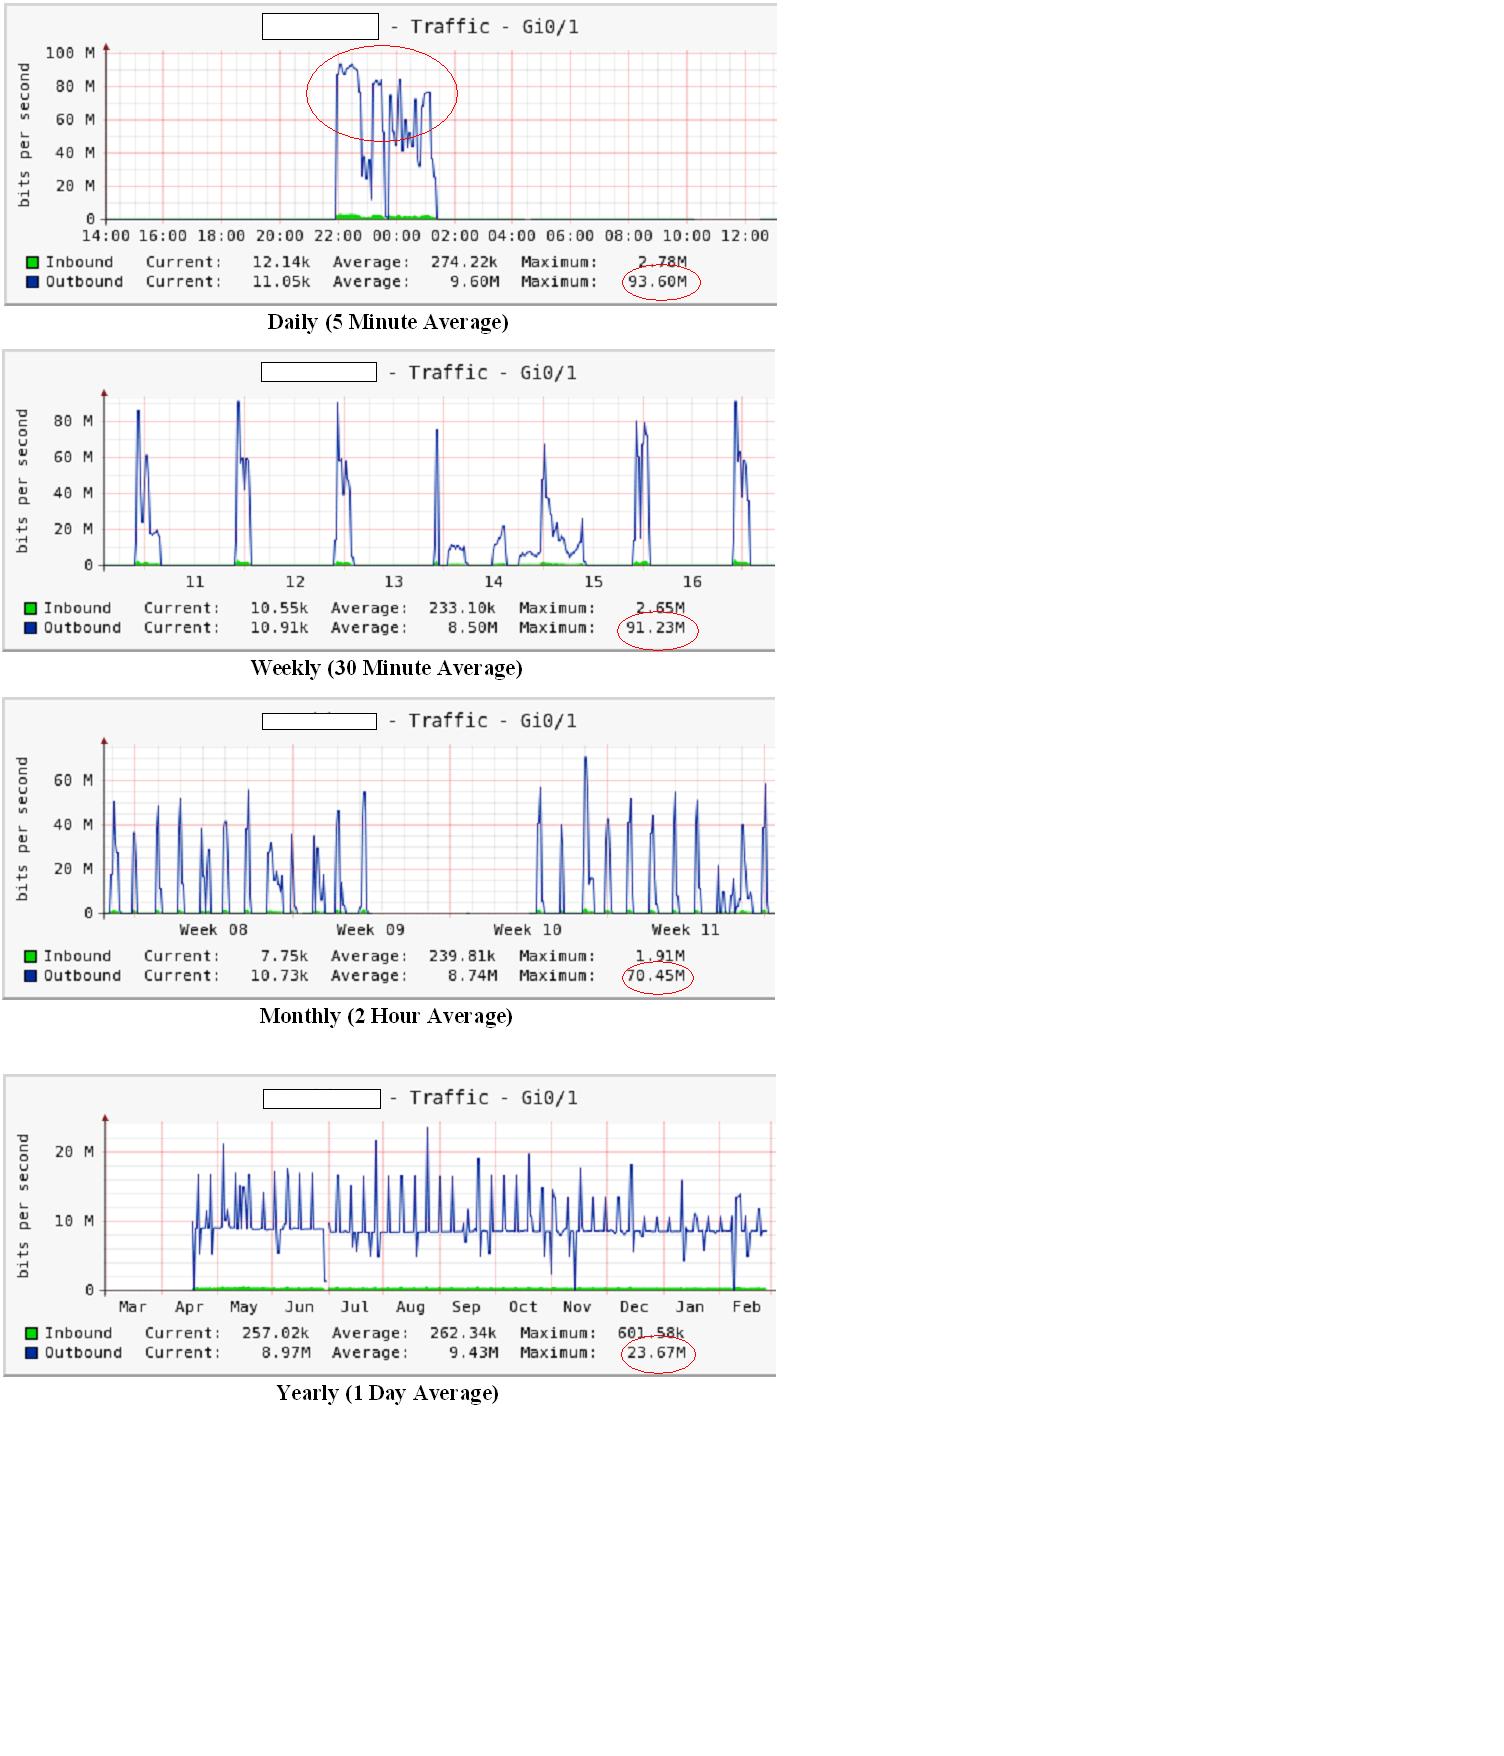
Task: Click the blue Outbound swatch in Monthly legend
Action: pos(30,976)
